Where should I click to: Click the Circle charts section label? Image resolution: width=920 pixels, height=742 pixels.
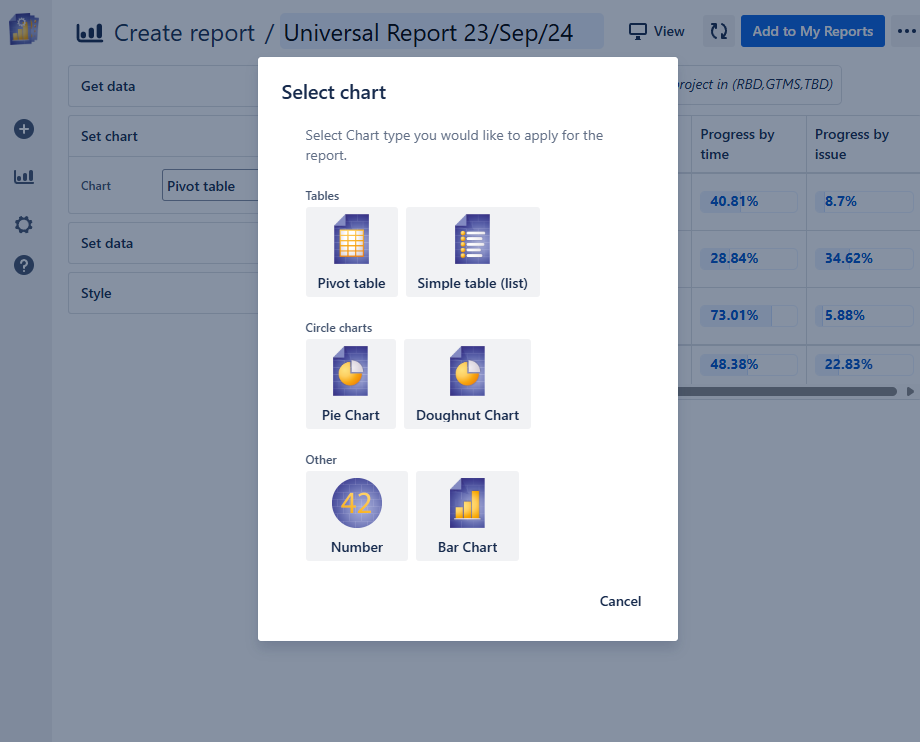click(x=339, y=328)
